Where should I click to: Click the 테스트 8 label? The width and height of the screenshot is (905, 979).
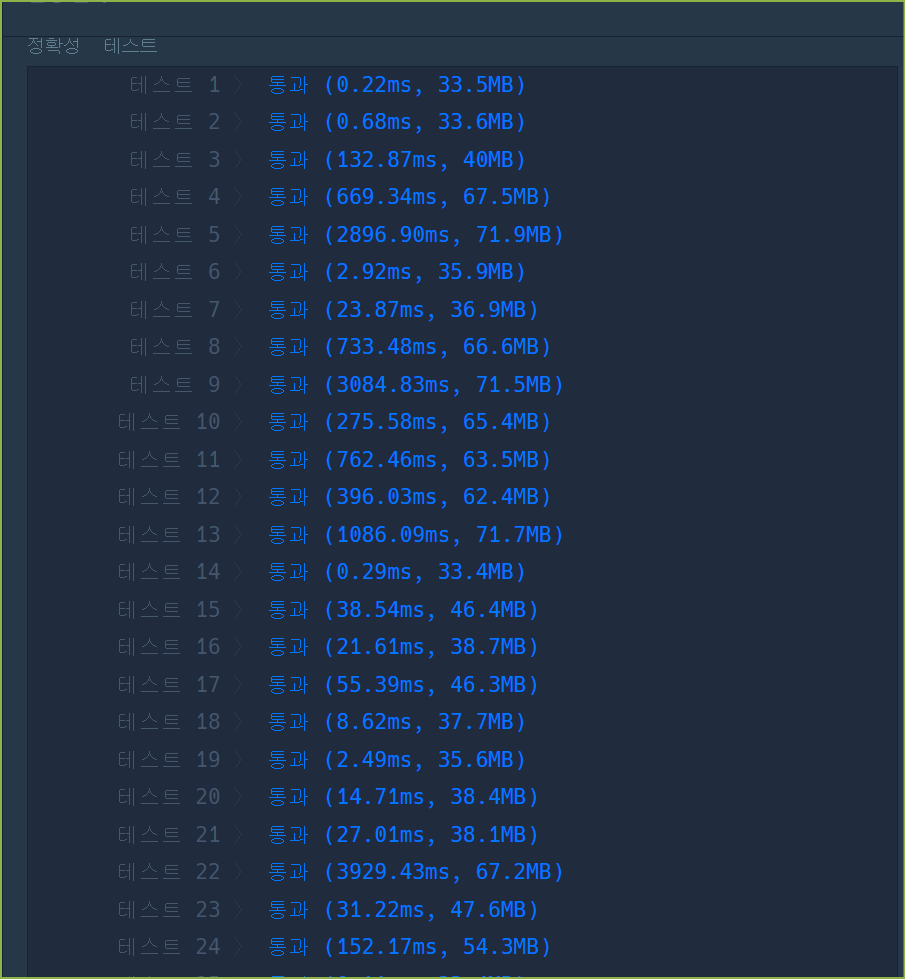(175, 347)
